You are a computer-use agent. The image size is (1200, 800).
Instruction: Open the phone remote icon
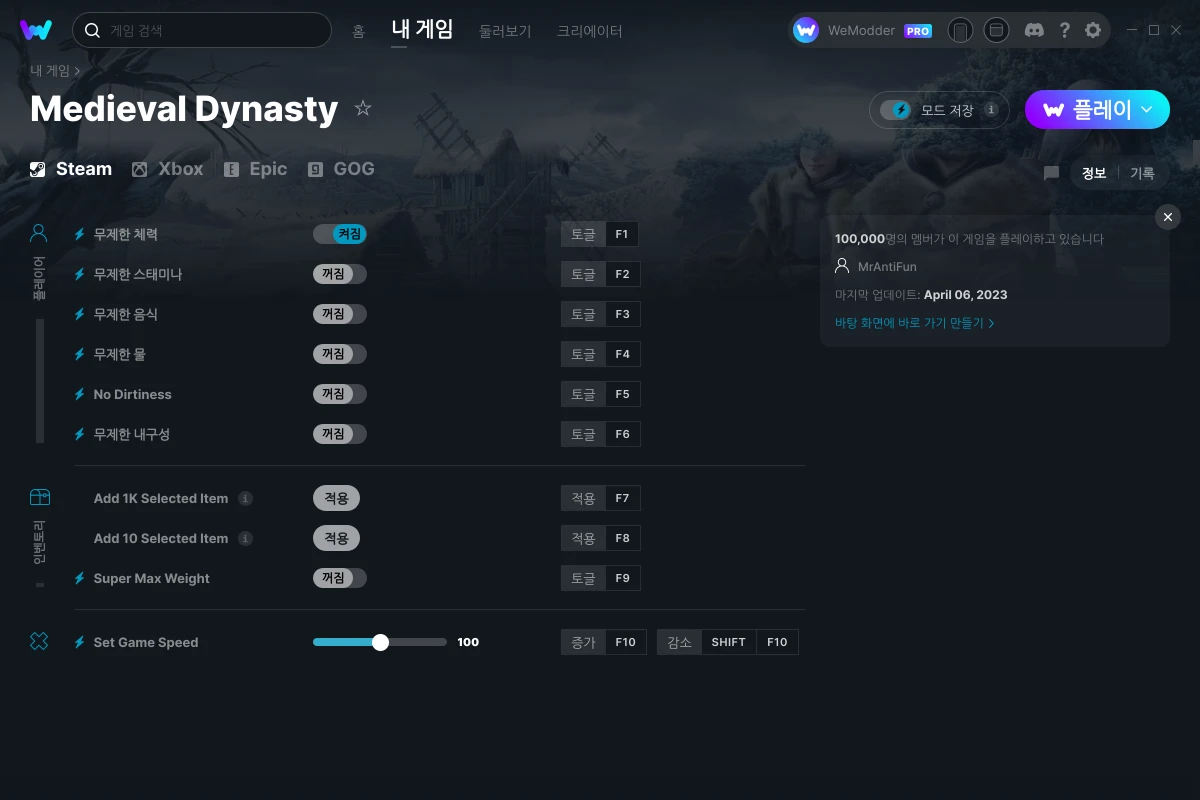point(960,30)
